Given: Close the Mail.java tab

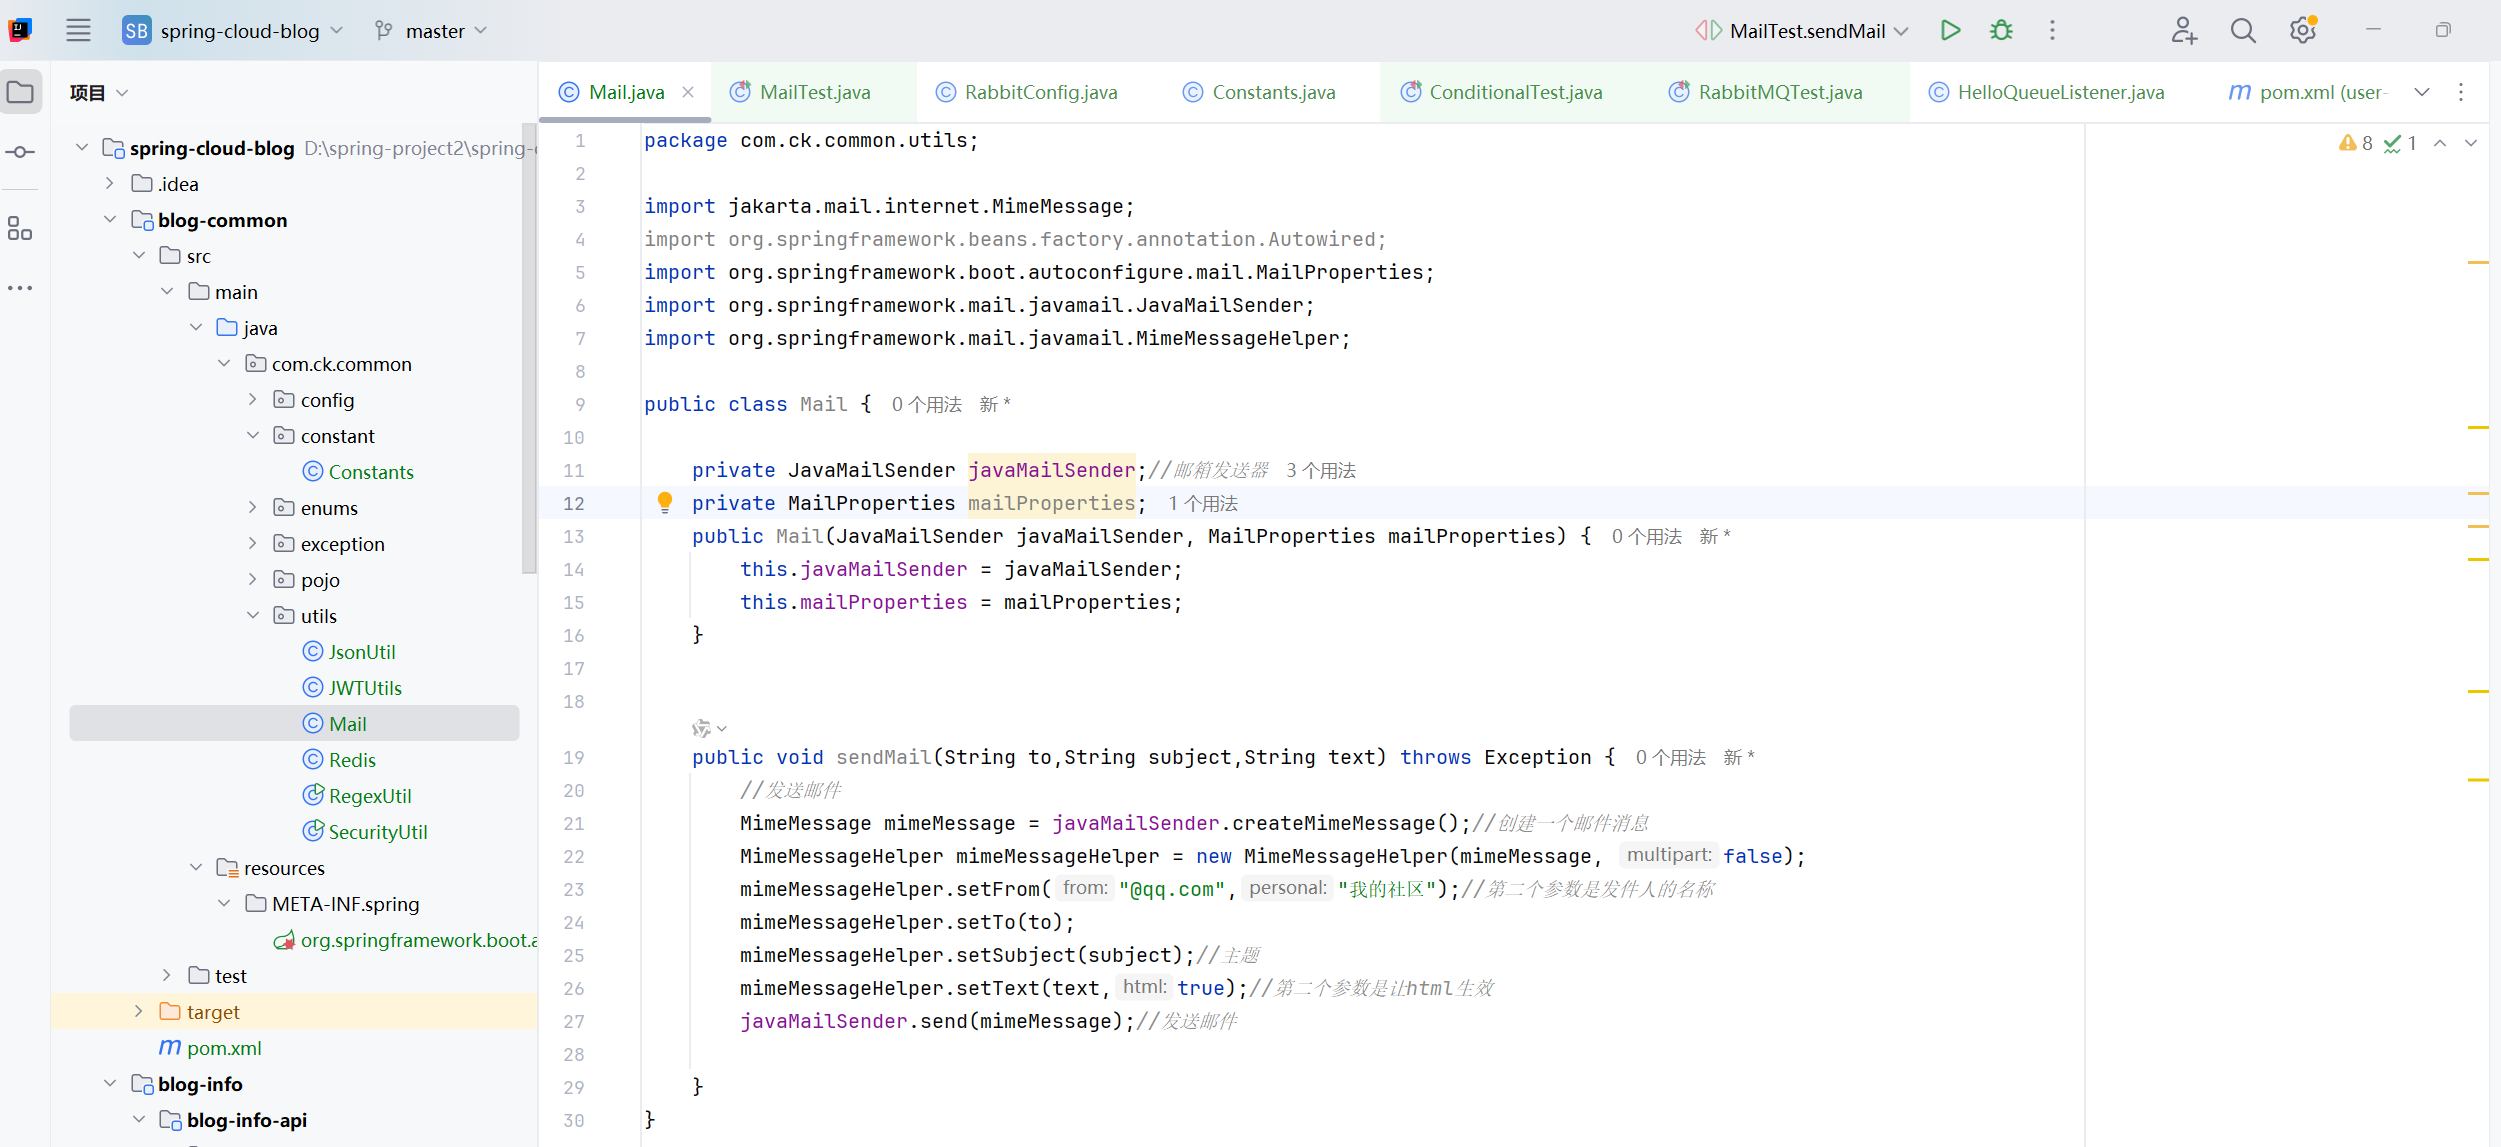Looking at the screenshot, I should pos(688,92).
